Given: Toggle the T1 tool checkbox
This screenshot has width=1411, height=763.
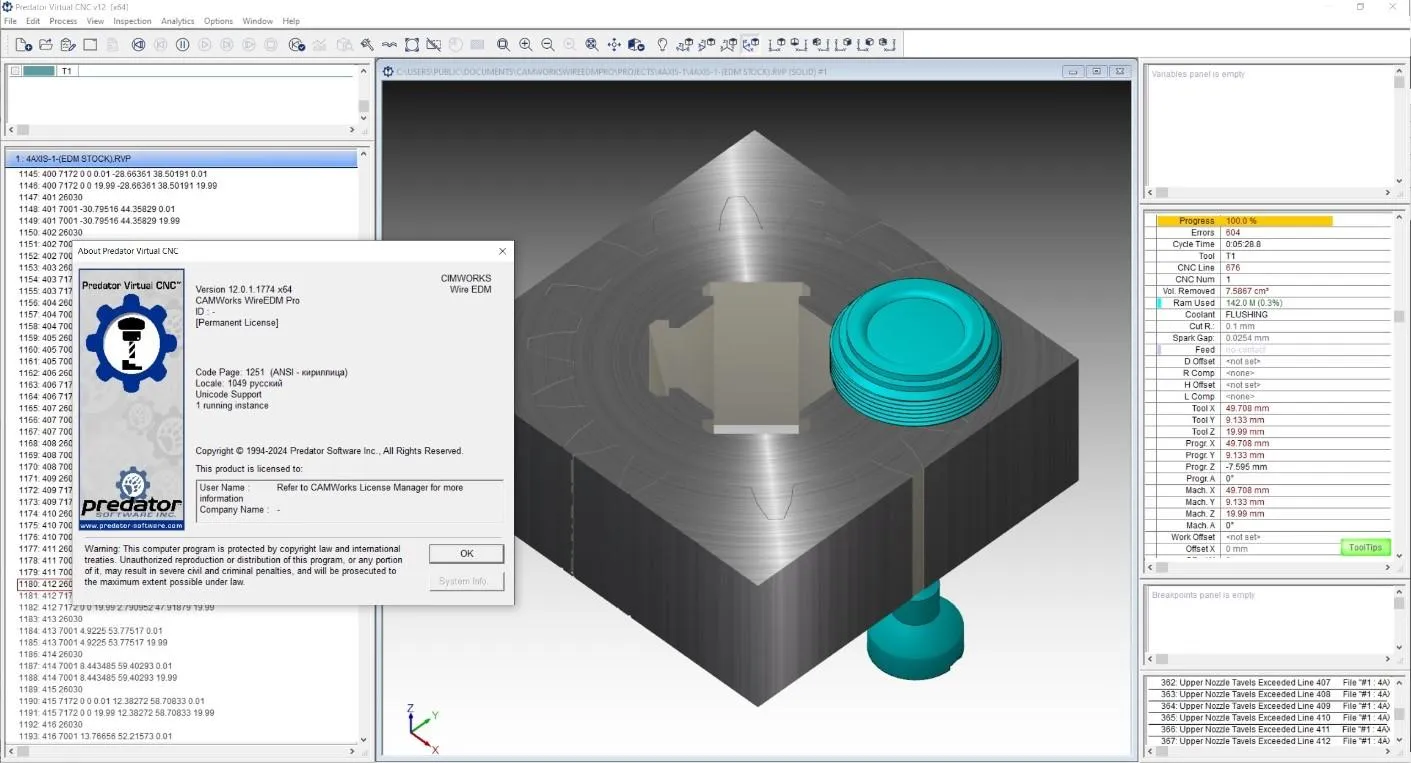Looking at the screenshot, I should coord(15,71).
